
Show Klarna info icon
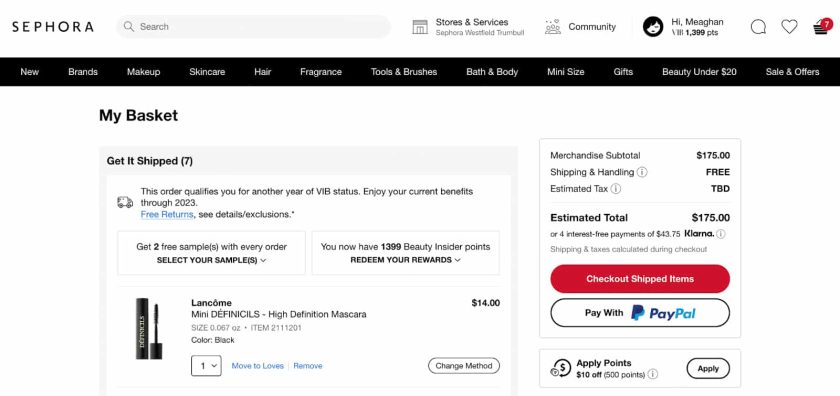(x=721, y=234)
